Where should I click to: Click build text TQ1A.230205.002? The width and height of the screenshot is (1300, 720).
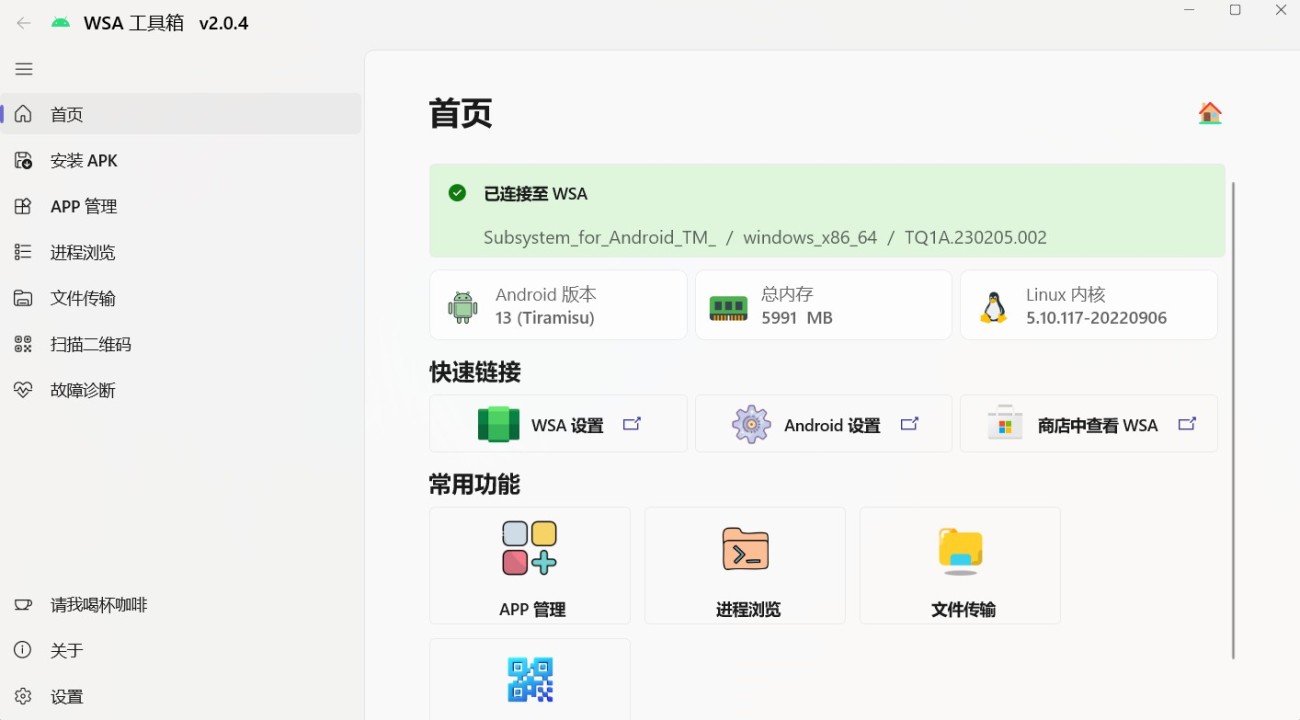[975, 238]
